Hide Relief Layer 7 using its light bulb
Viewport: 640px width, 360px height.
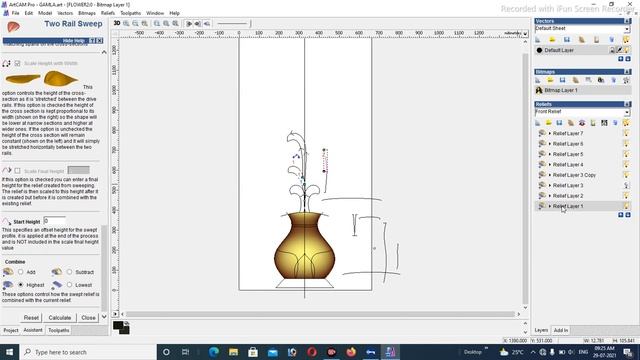[627, 133]
